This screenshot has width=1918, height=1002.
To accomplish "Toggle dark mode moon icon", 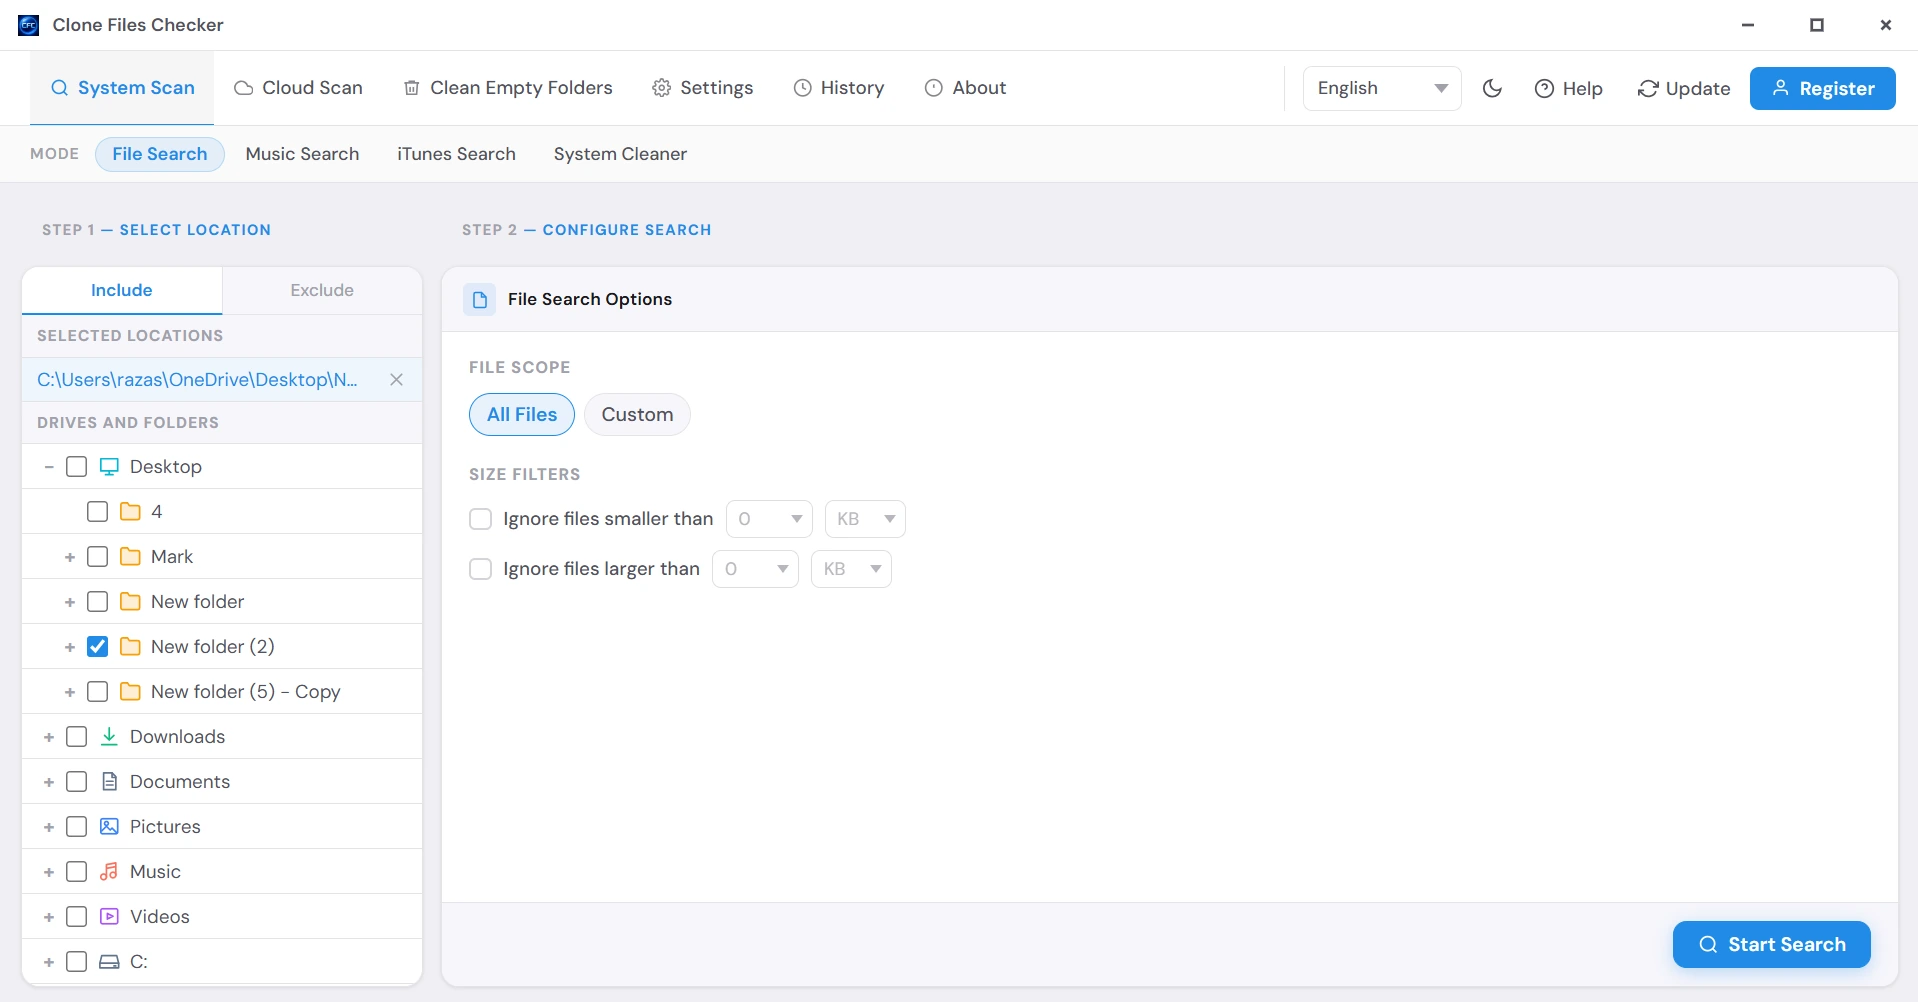I will [1492, 88].
